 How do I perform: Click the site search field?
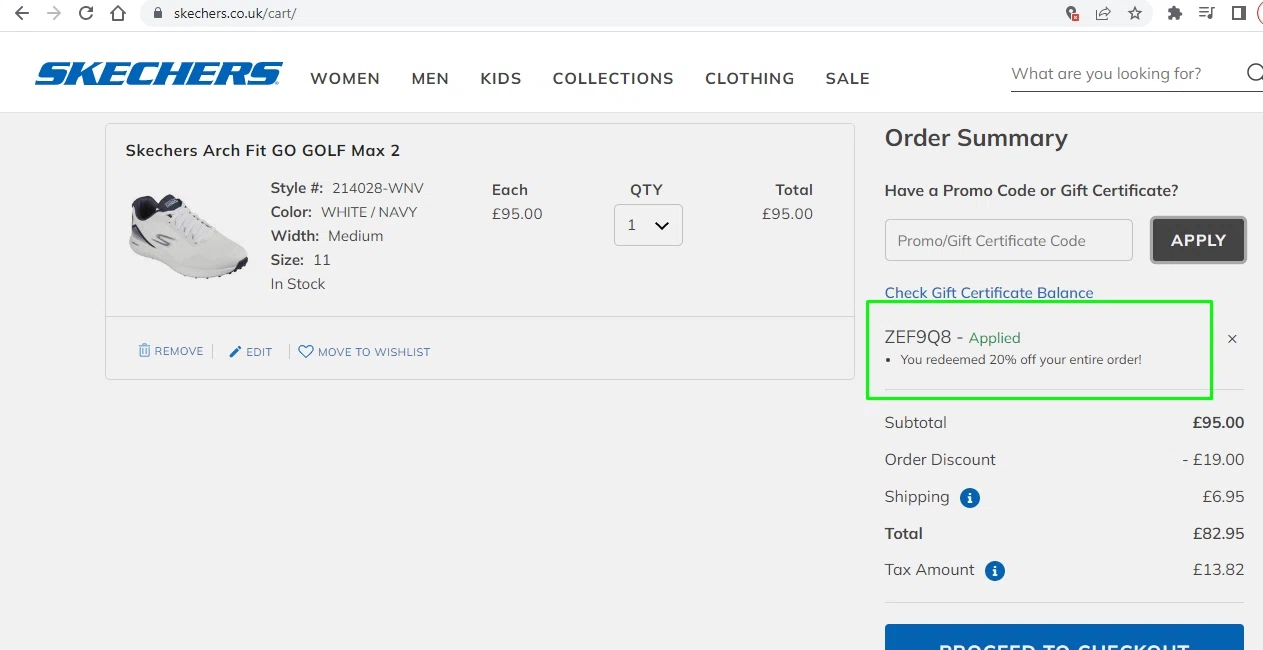pos(1125,74)
